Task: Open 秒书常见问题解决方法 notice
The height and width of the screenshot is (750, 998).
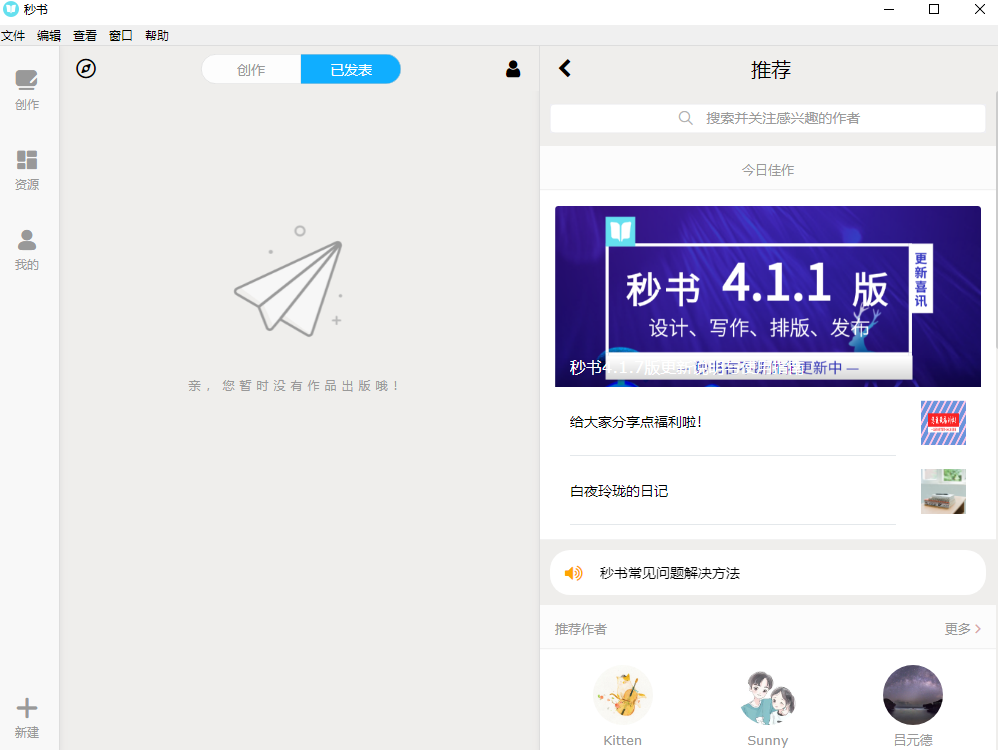Action: [670, 573]
